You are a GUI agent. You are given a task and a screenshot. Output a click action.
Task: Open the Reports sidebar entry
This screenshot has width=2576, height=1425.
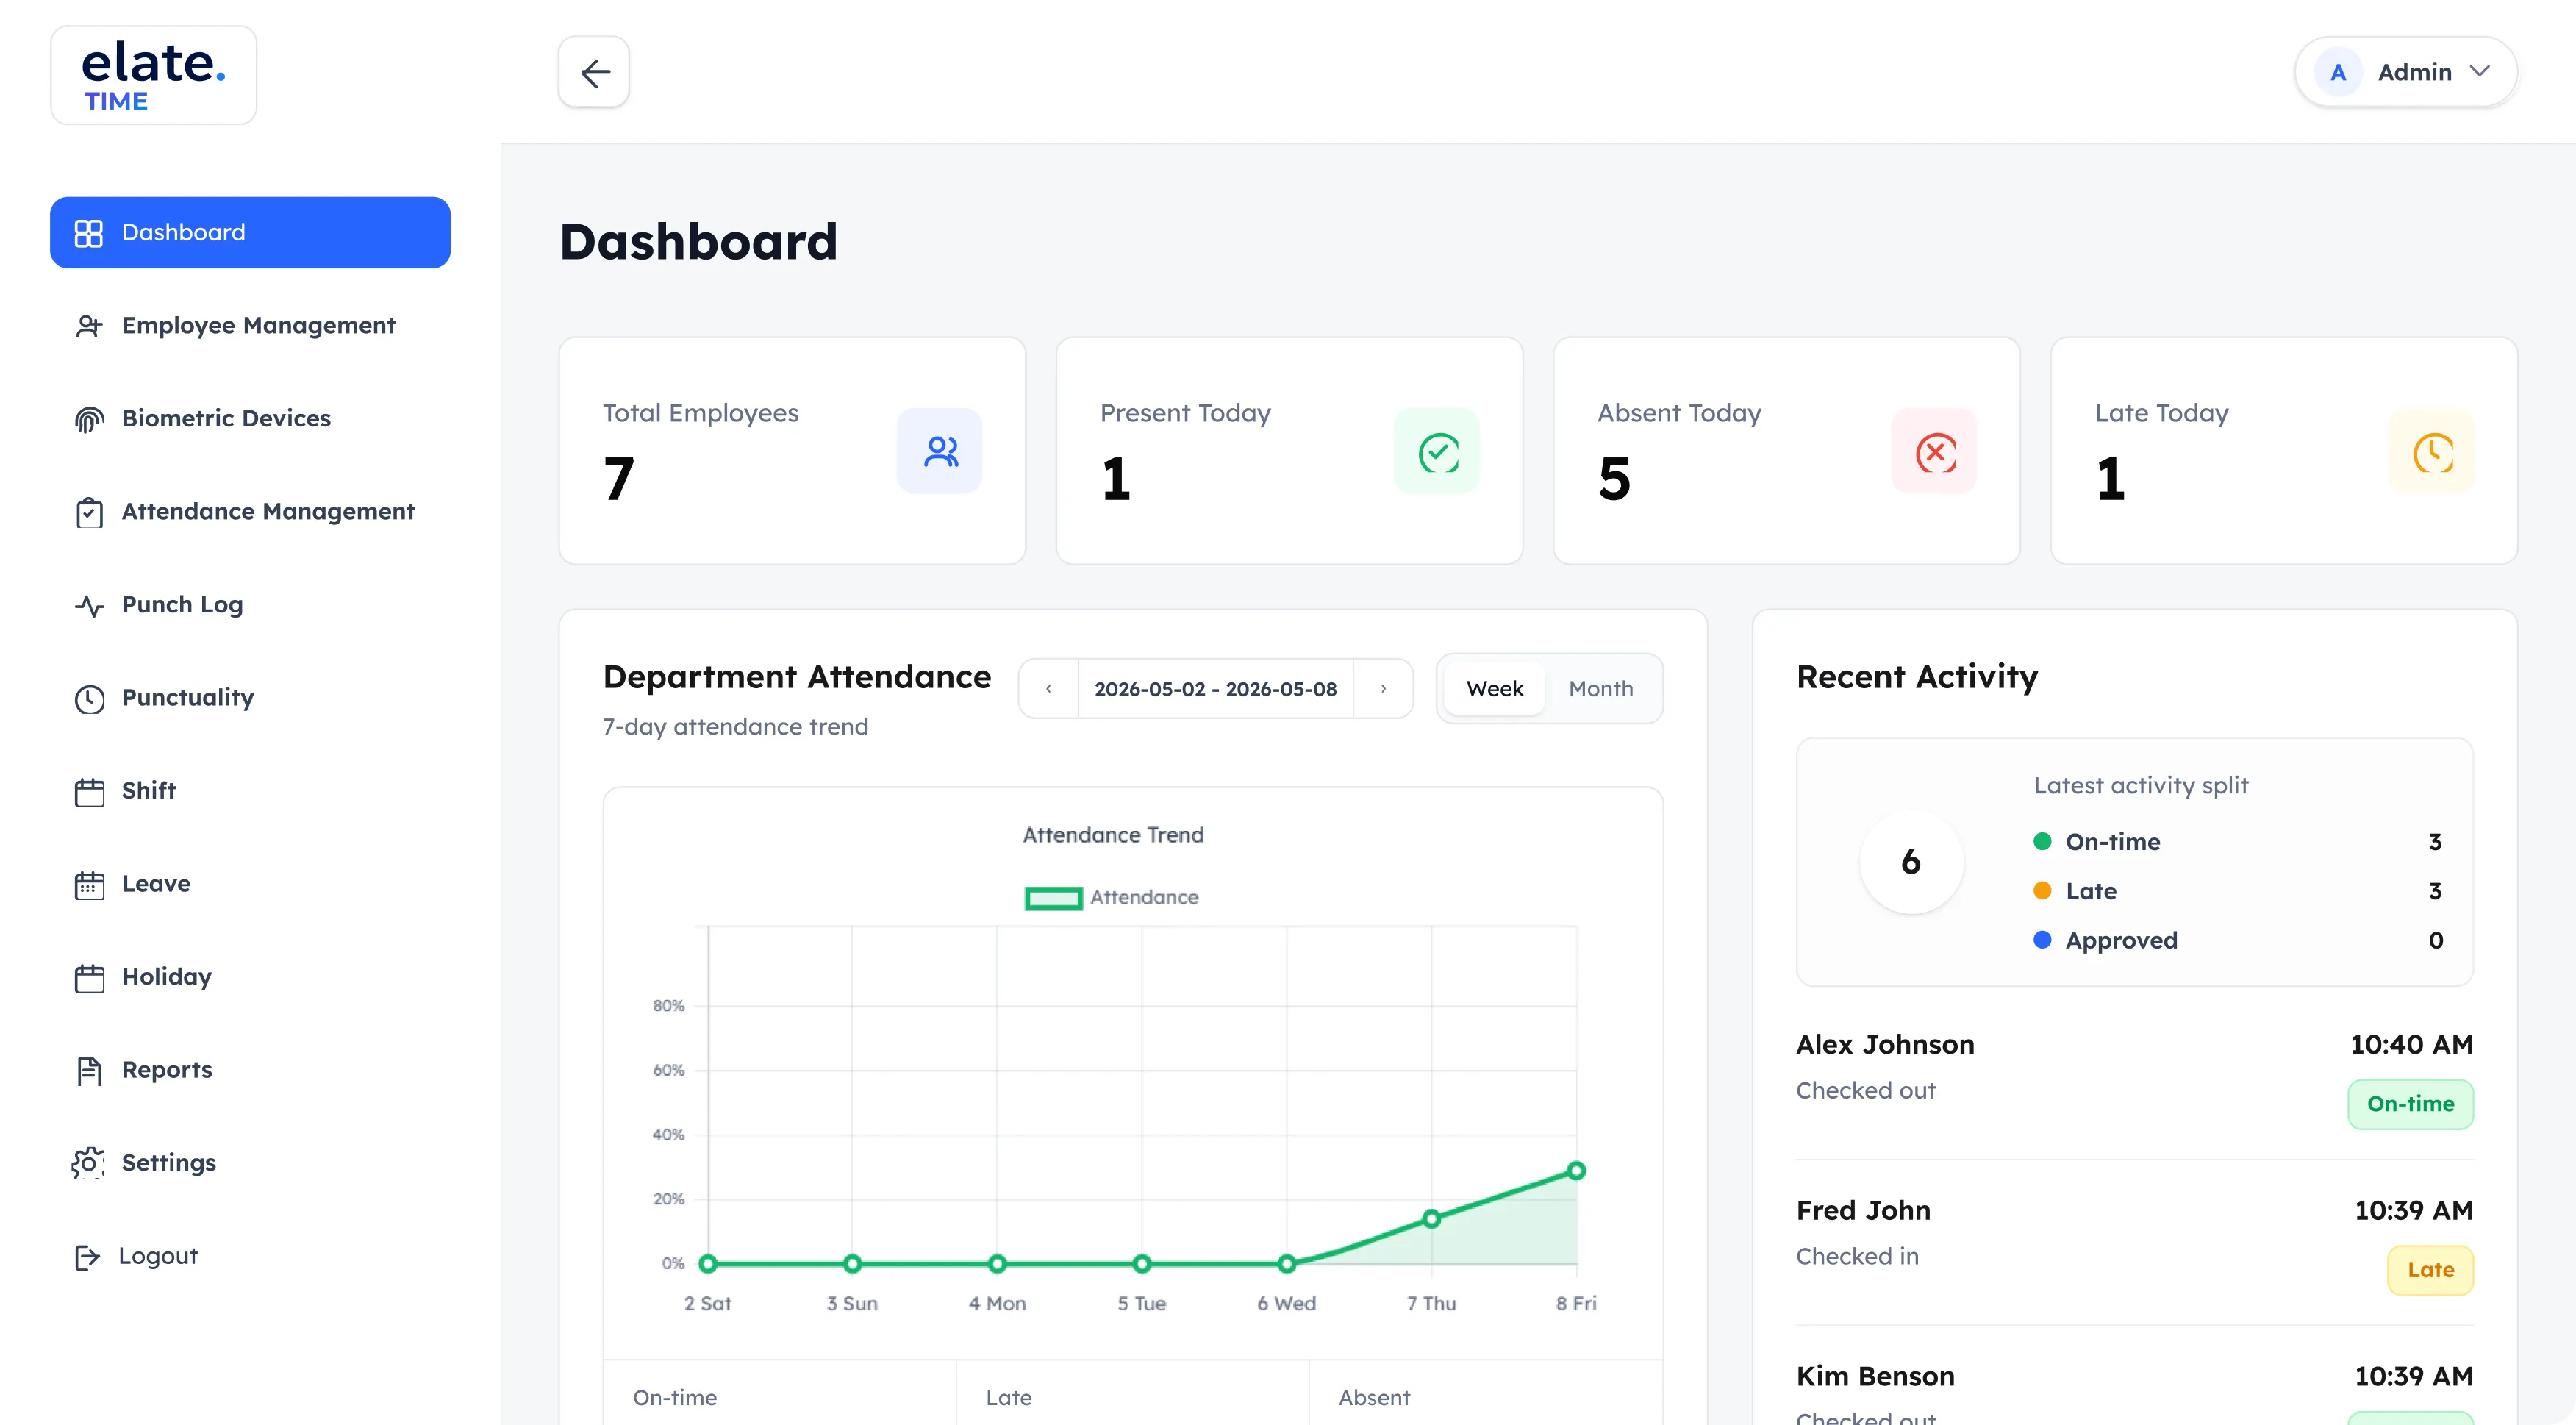(250, 1069)
